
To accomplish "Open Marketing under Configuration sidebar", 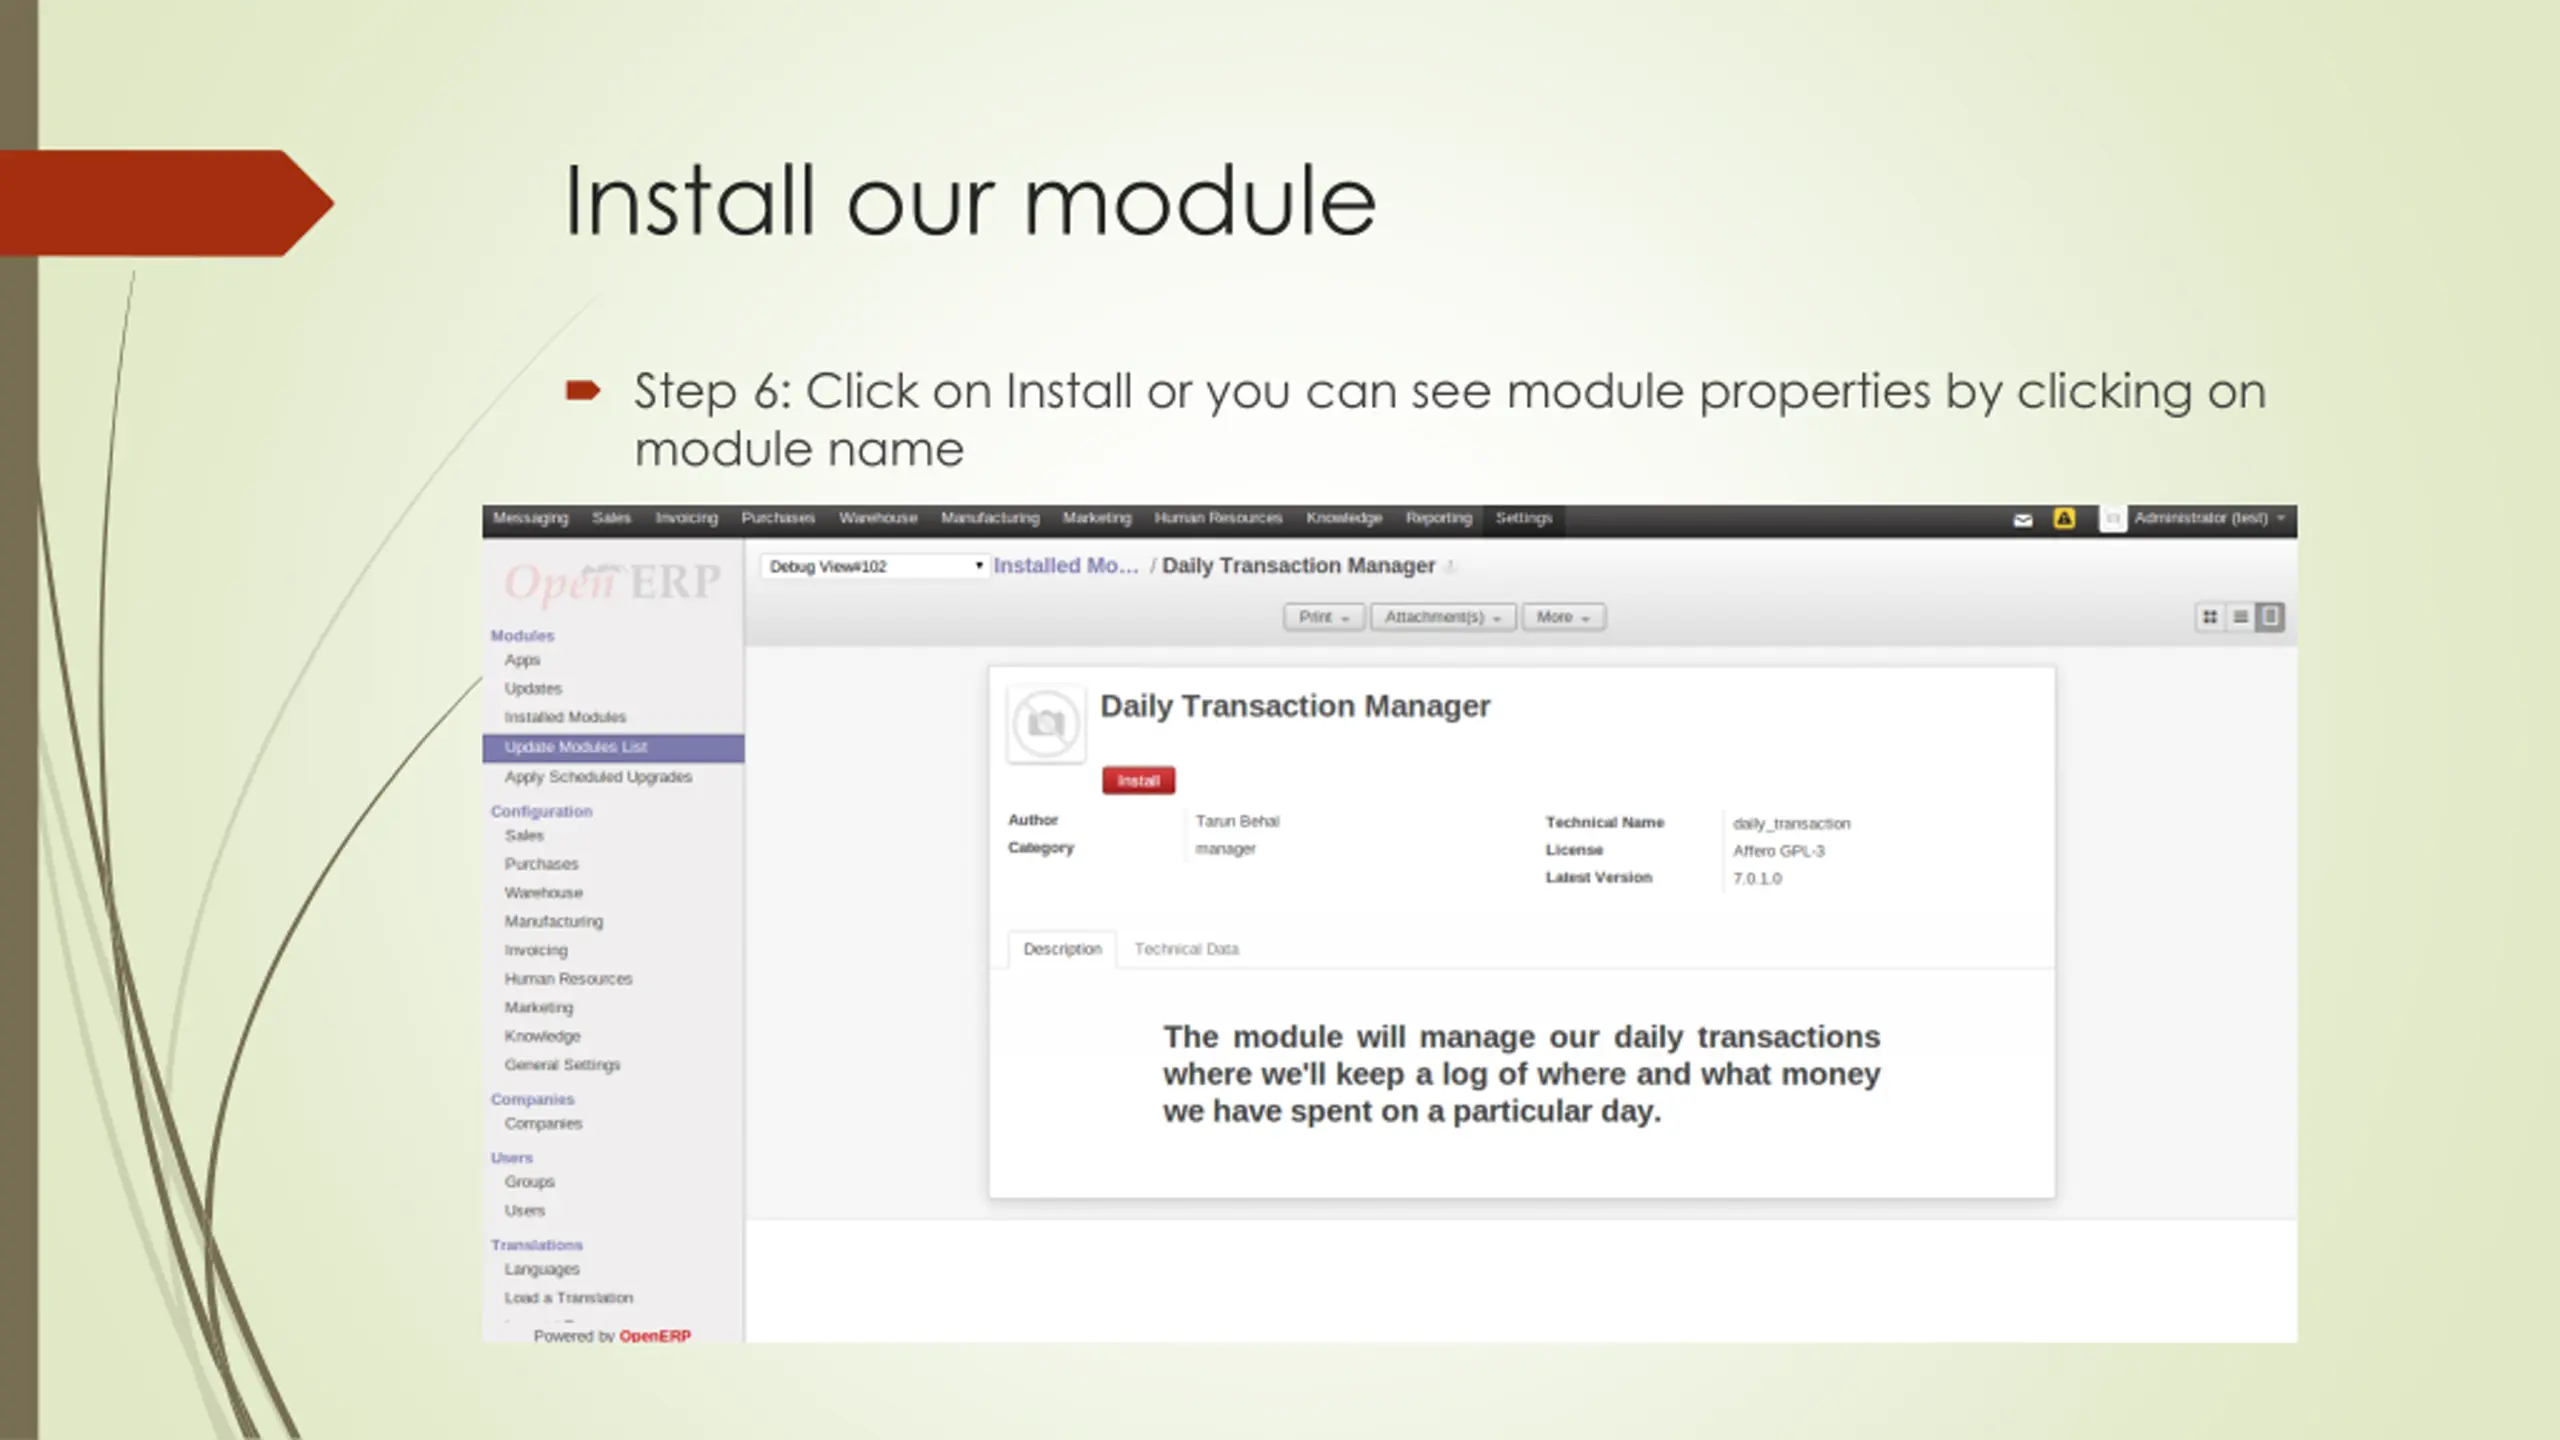I will 539,1008.
